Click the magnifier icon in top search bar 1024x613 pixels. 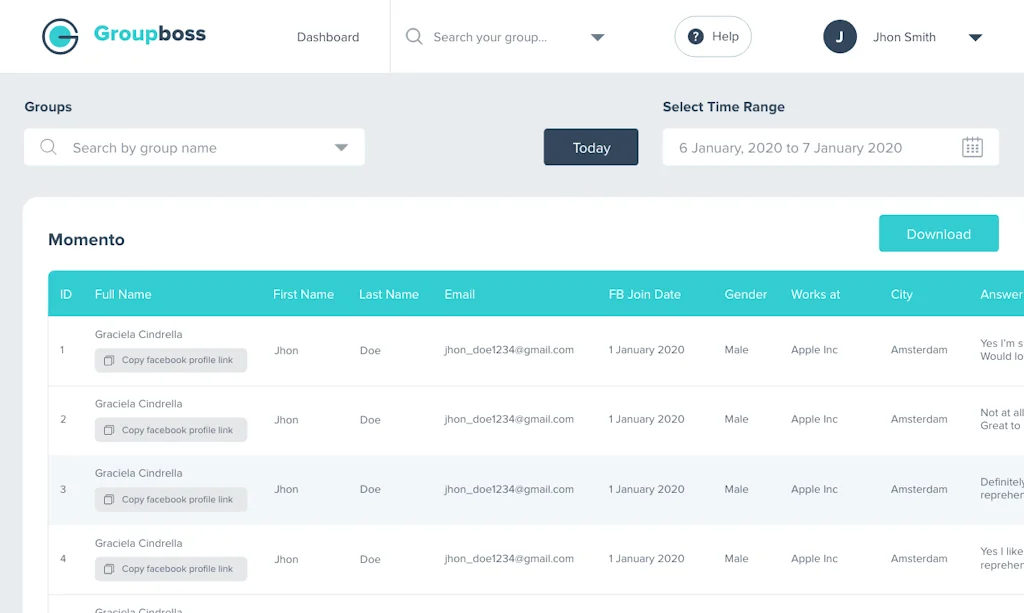[414, 37]
